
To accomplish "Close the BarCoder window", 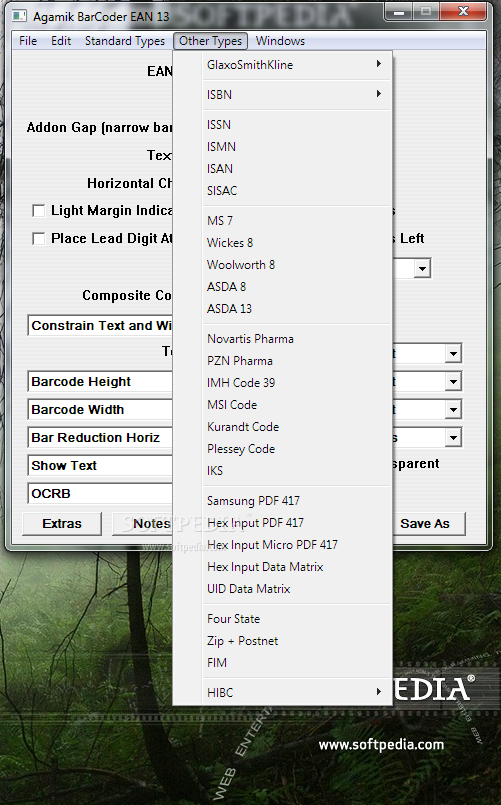I will pos(463,11).
